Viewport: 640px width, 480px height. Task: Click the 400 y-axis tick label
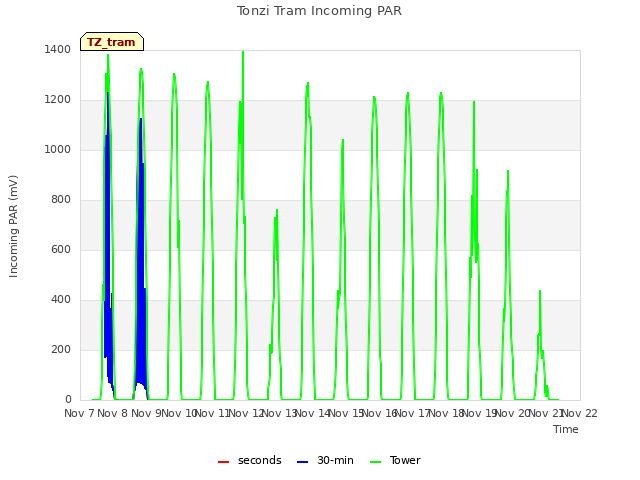[61, 300]
